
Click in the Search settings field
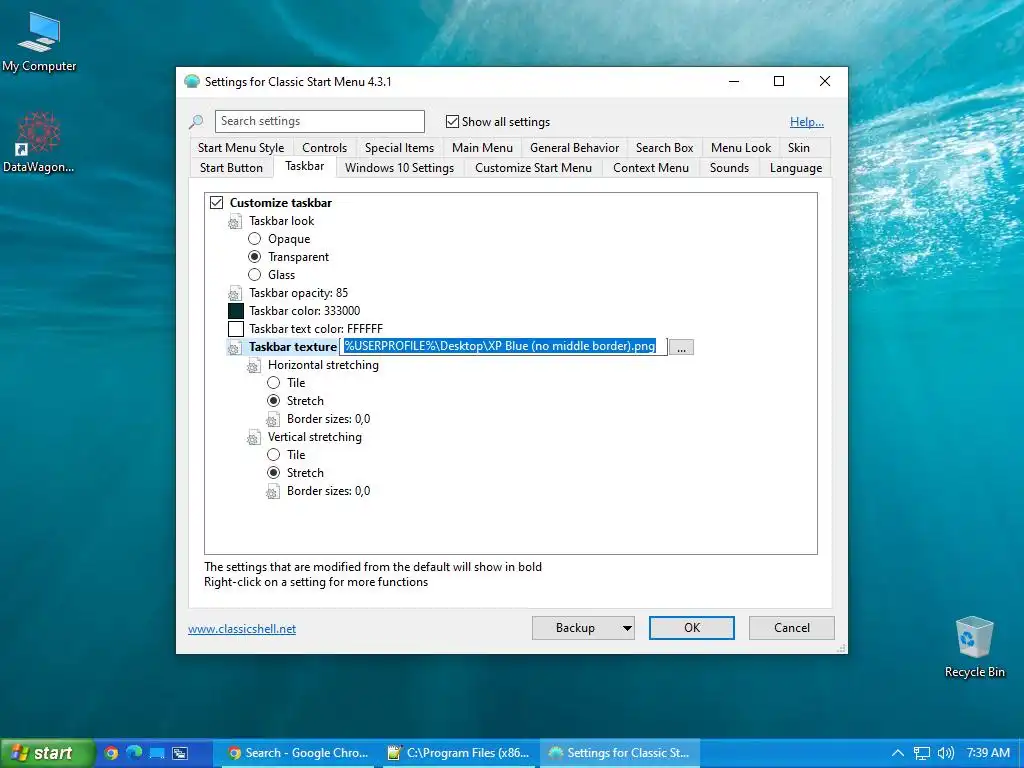[x=320, y=121]
